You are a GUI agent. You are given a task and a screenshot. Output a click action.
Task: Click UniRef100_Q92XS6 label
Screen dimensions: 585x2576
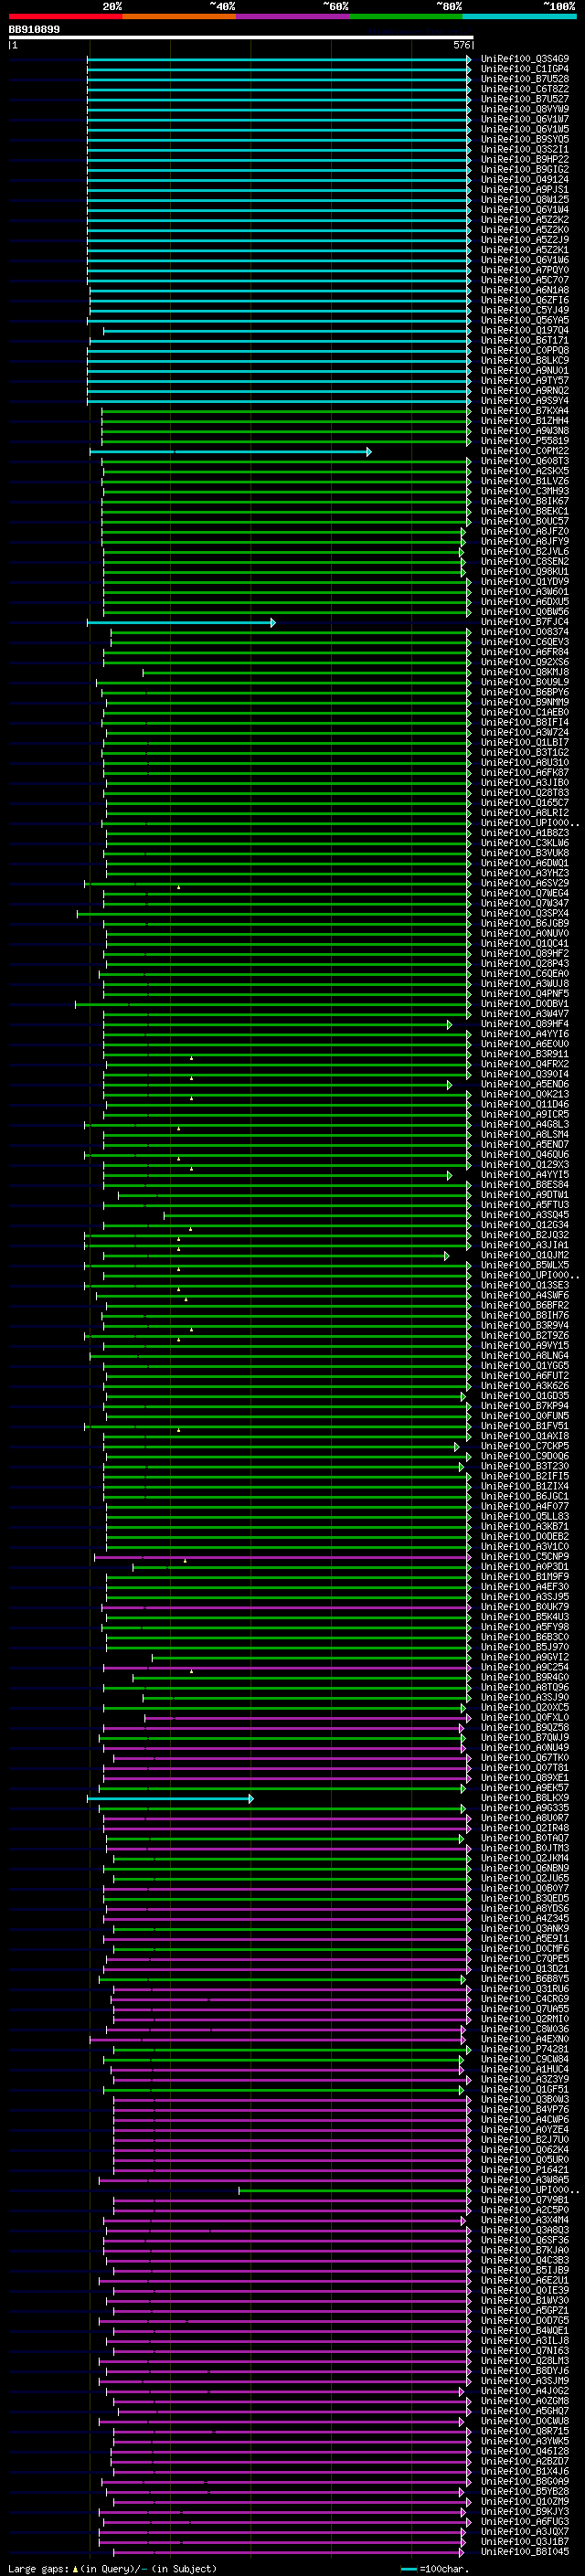pos(525,662)
